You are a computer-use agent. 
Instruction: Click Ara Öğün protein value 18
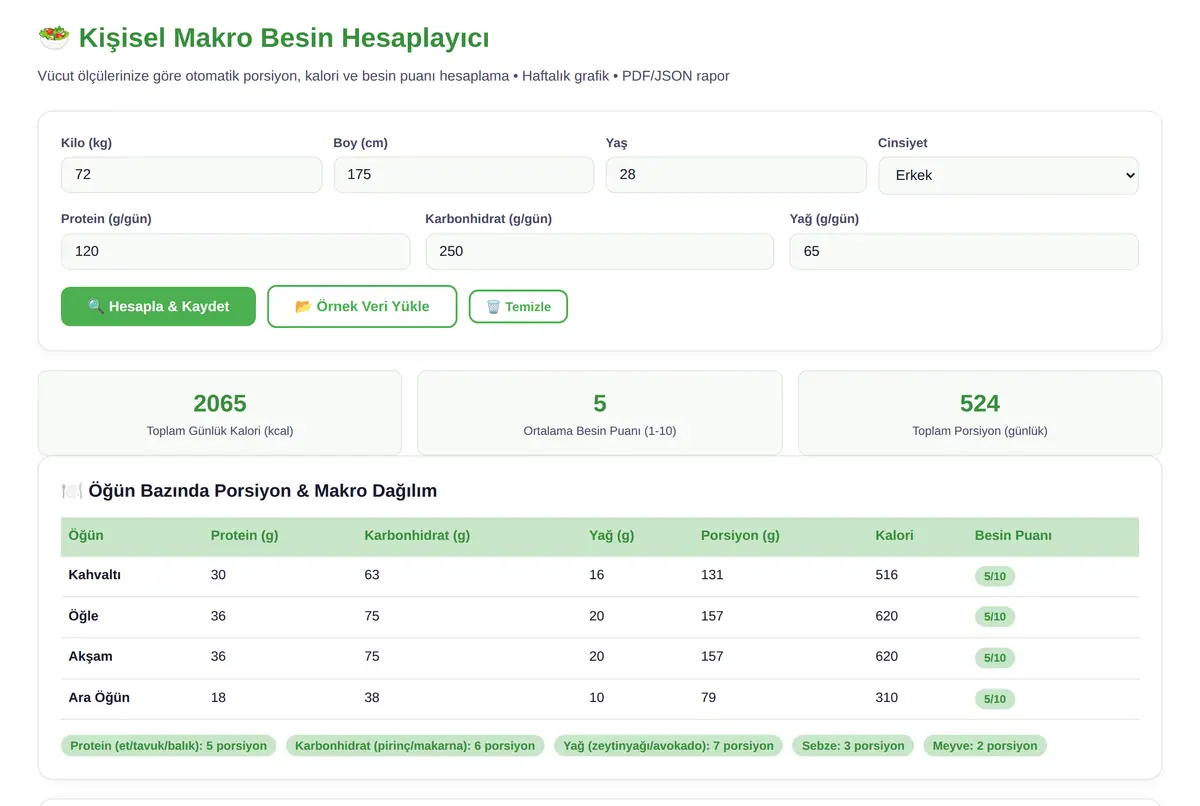[218, 697]
